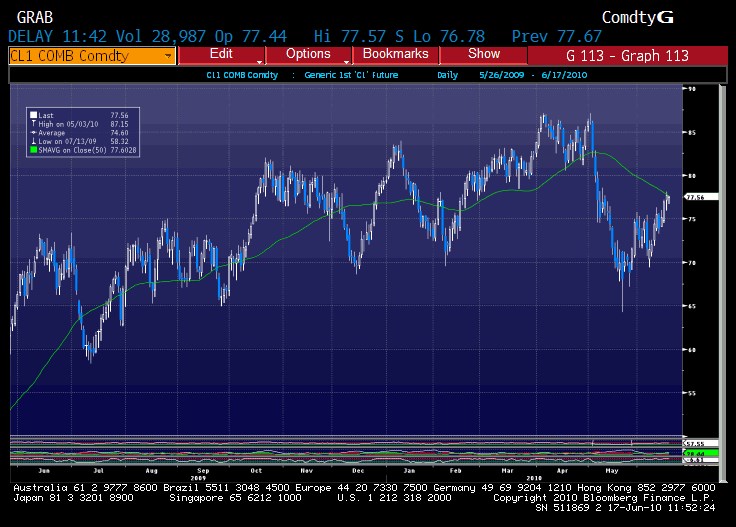Click the Low on 07/13/09 legend marker

tap(33, 139)
